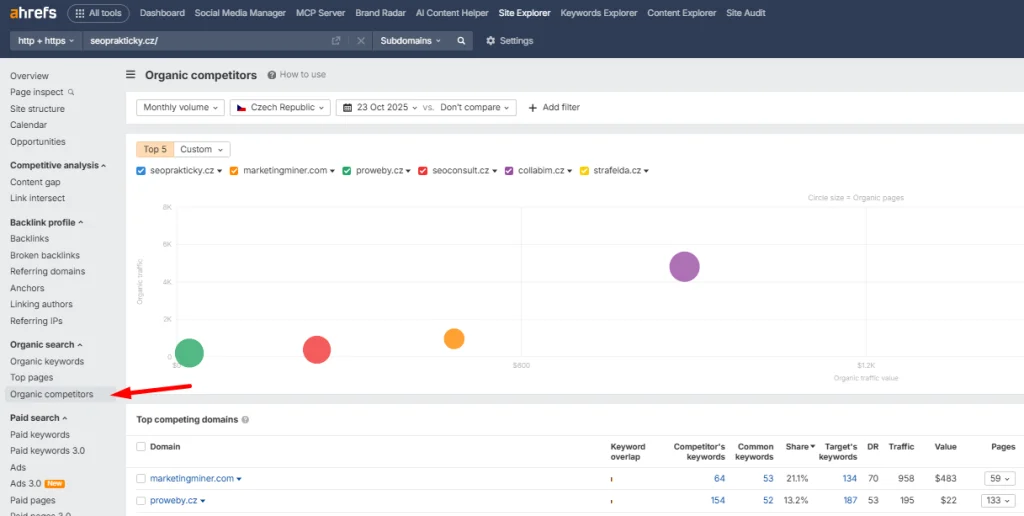
Task: Toggle collabim.cz legend checkbox
Action: pyautogui.click(x=509, y=171)
